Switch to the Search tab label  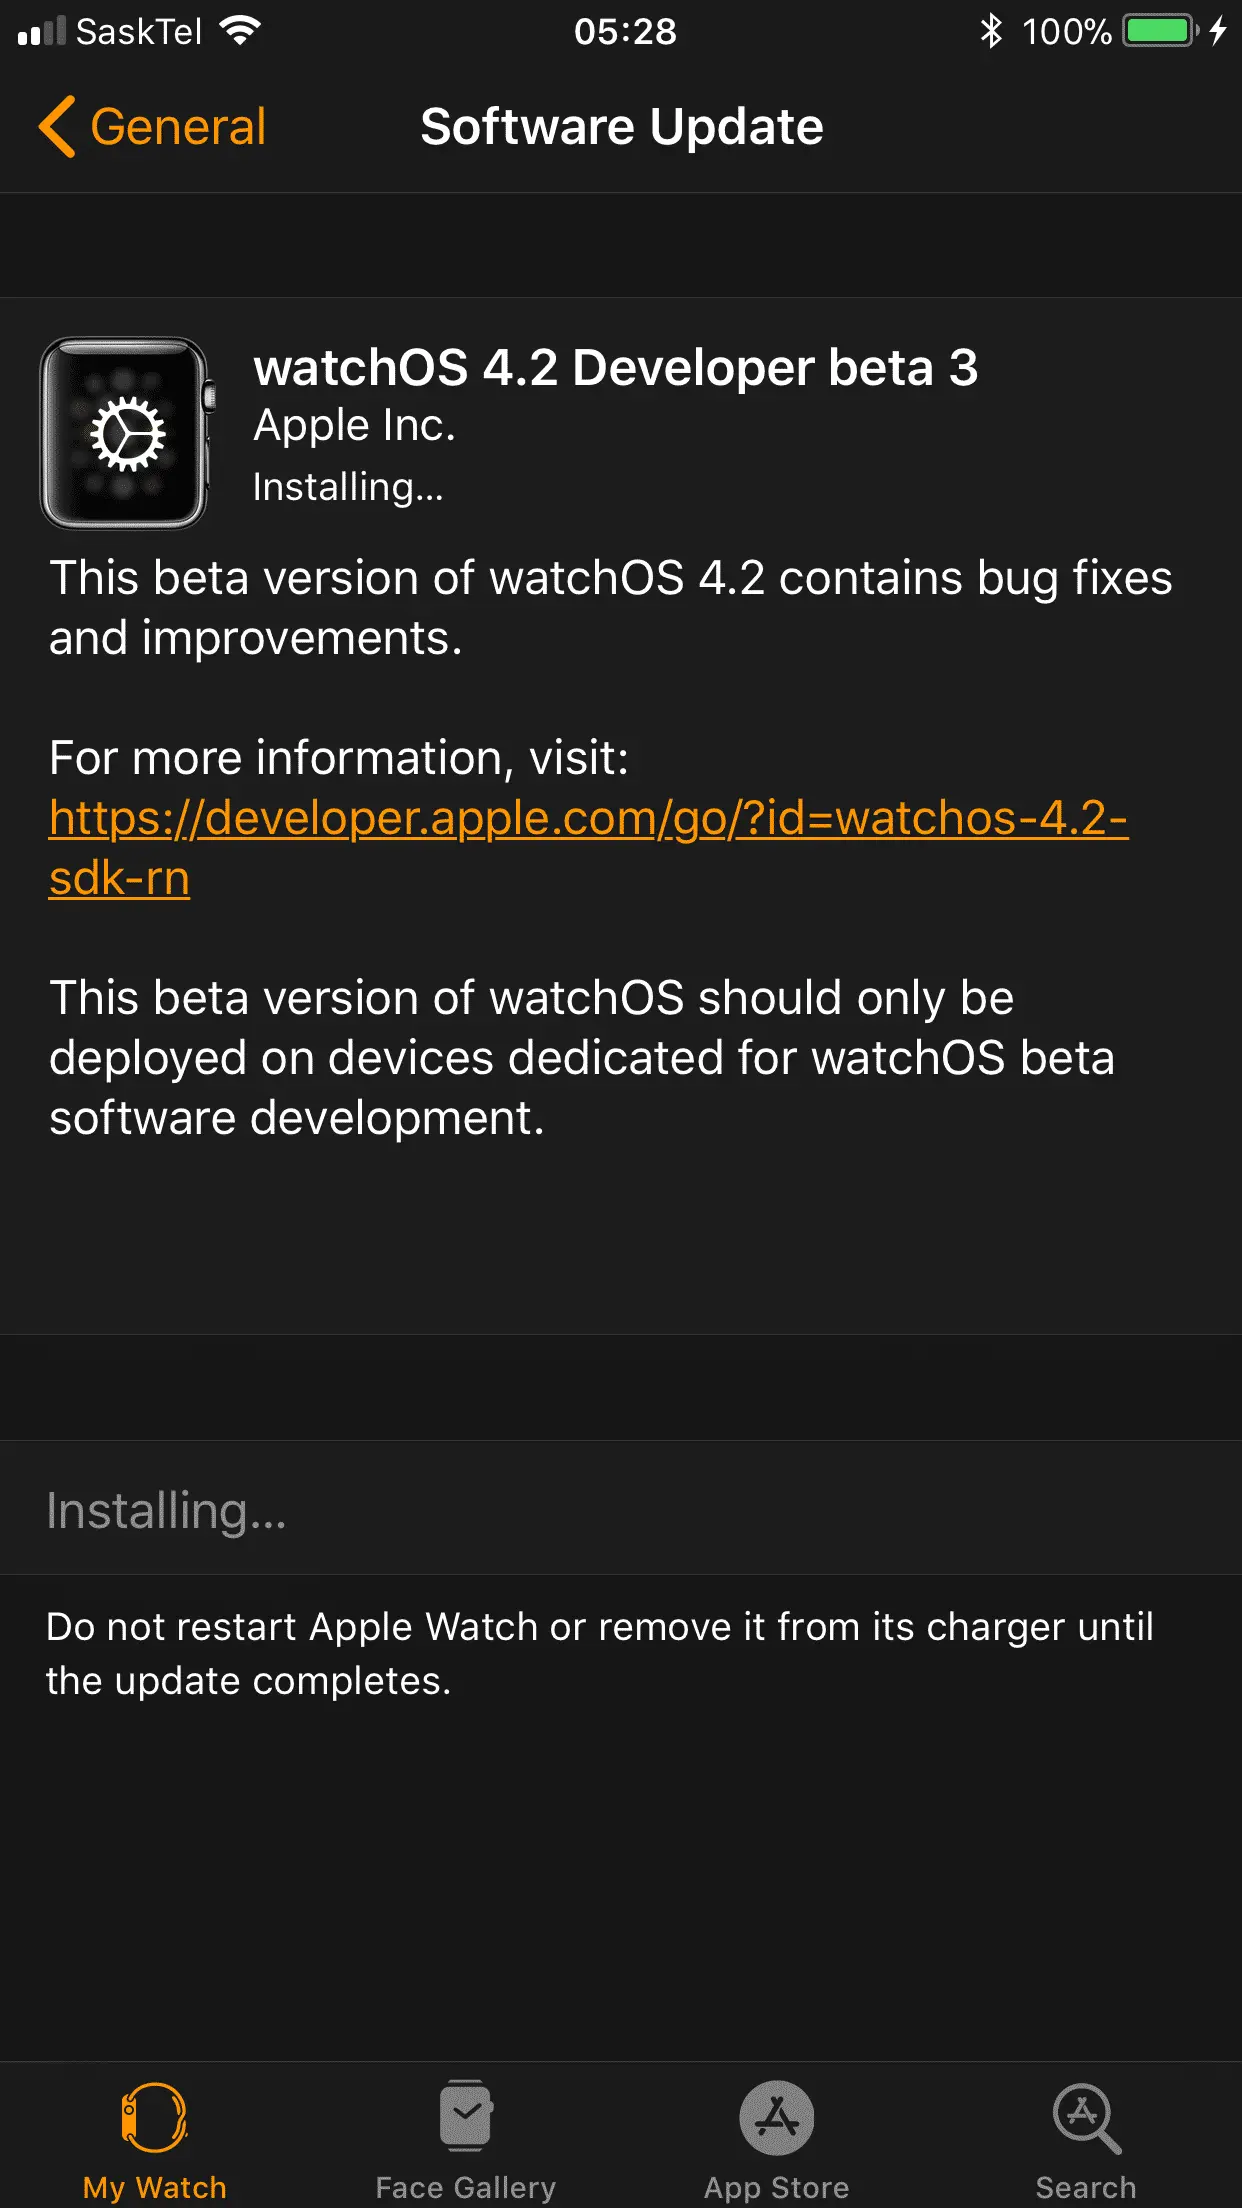tap(1086, 2187)
